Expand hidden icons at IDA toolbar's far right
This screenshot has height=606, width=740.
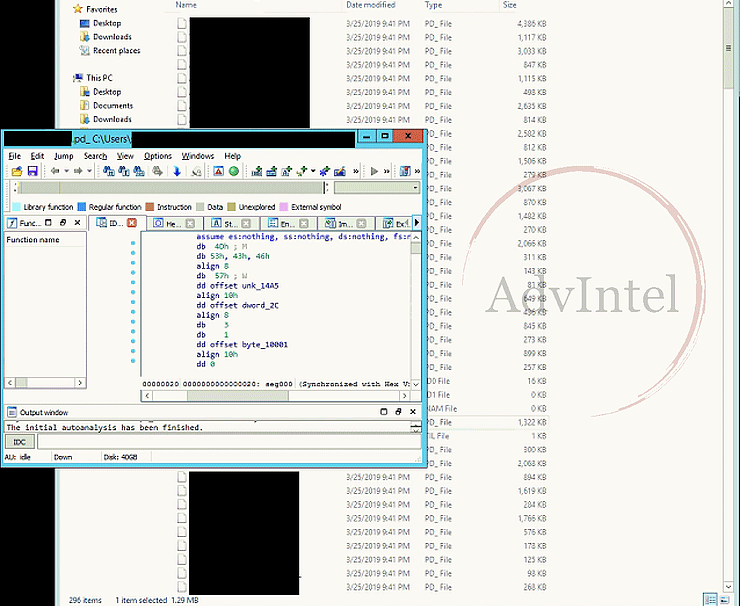tap(417, 171)
